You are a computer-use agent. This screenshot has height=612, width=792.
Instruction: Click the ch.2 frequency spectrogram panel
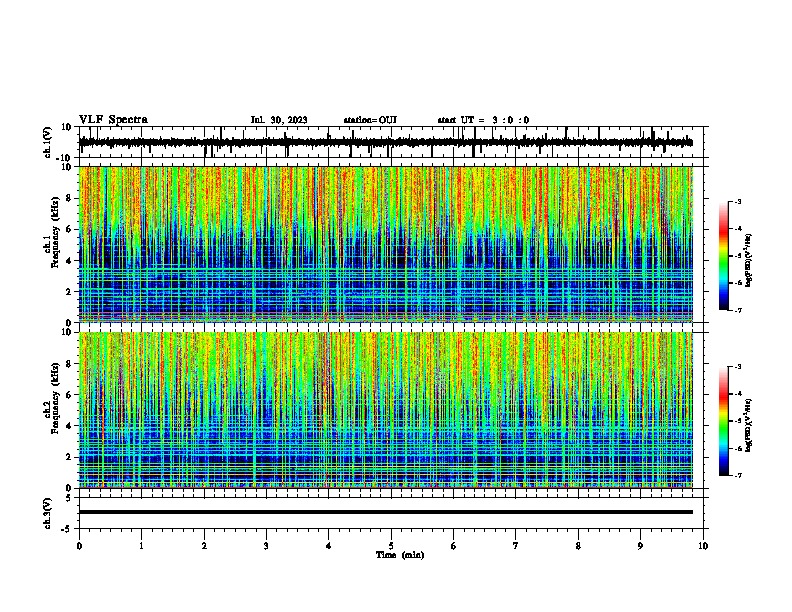pos(386,410)
